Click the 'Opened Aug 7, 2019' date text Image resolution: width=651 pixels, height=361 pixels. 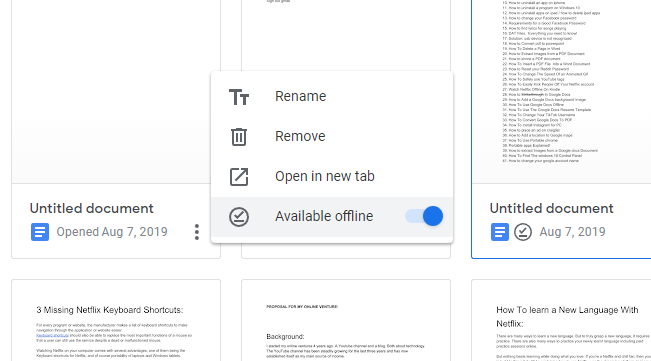pos(112,232)
